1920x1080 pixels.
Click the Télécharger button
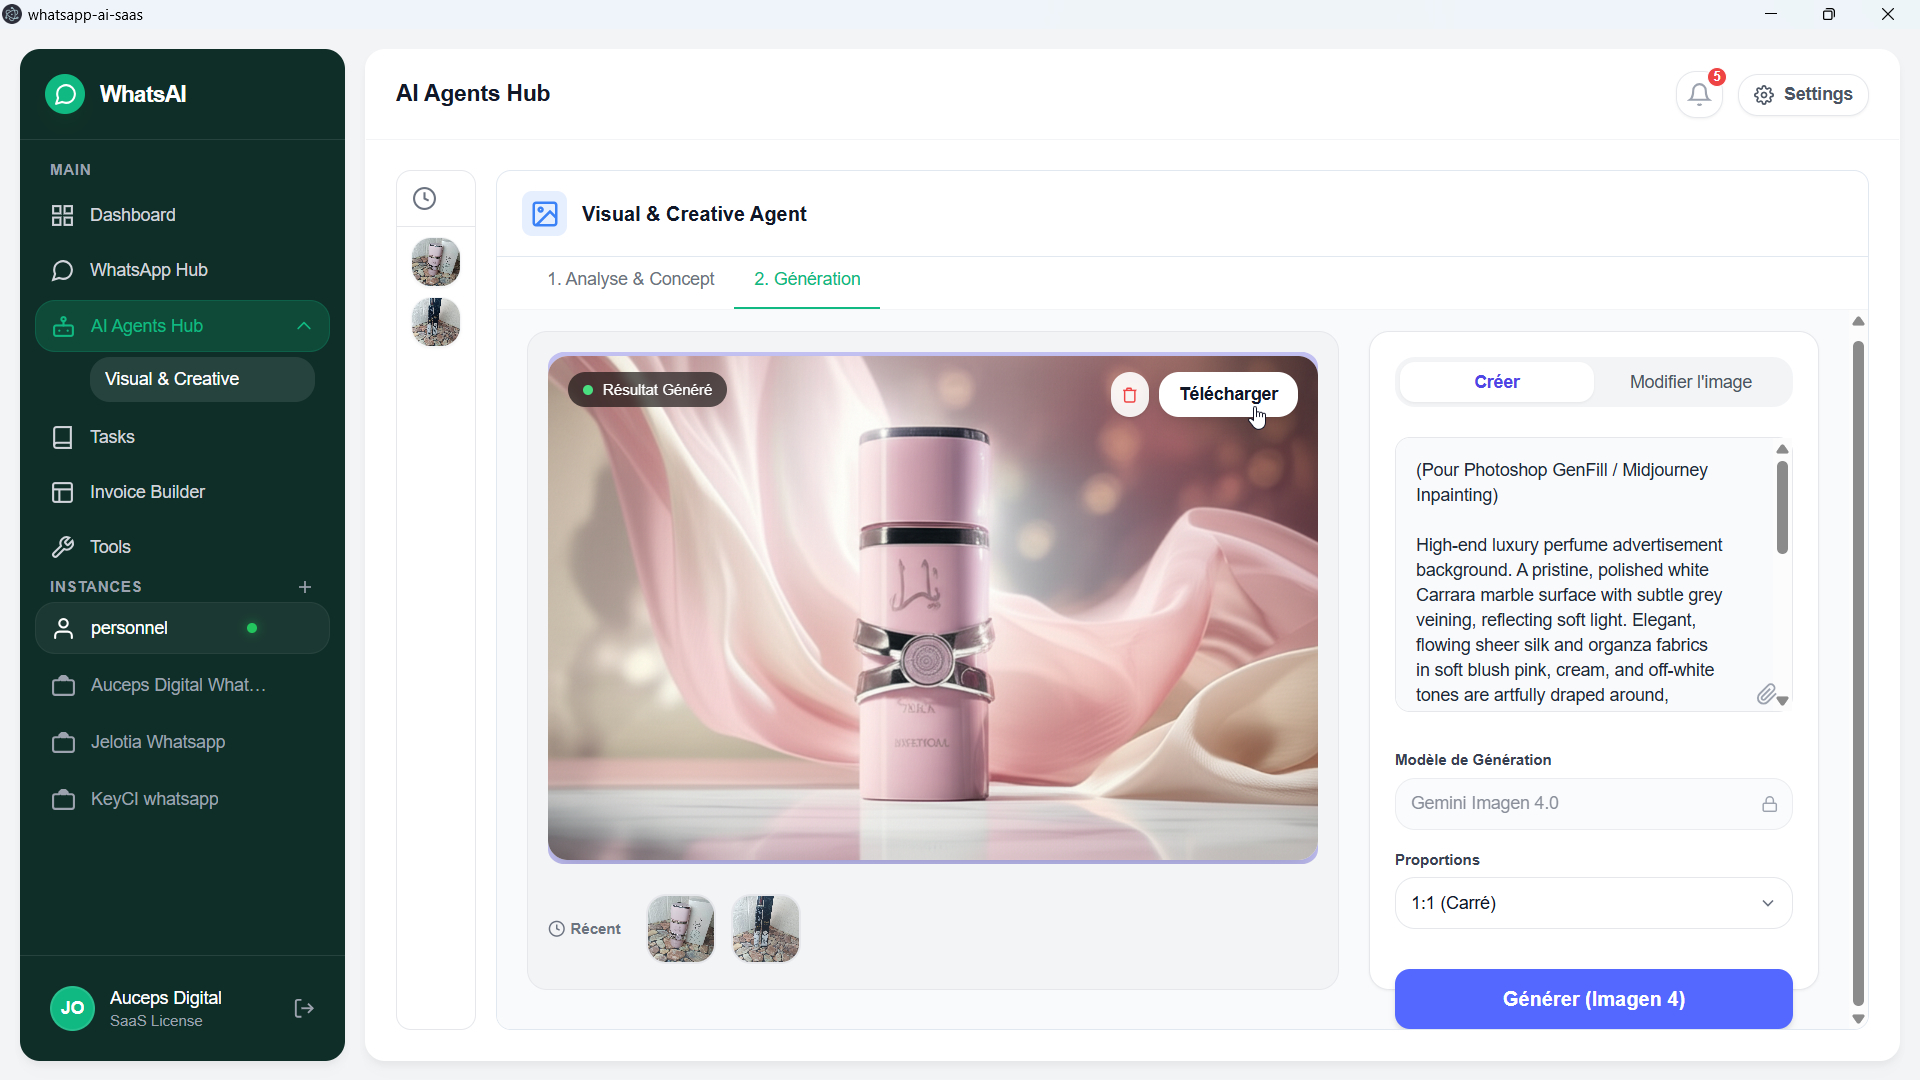point(1228,394)
